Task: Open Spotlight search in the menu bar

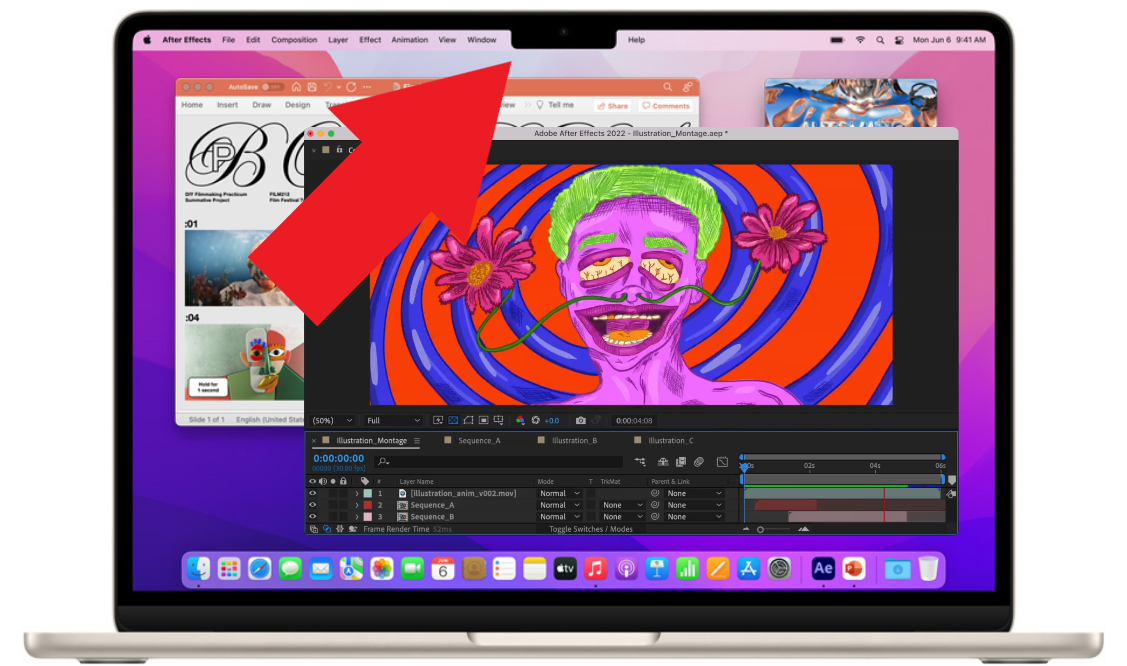Action: click(x=880, y=40)
